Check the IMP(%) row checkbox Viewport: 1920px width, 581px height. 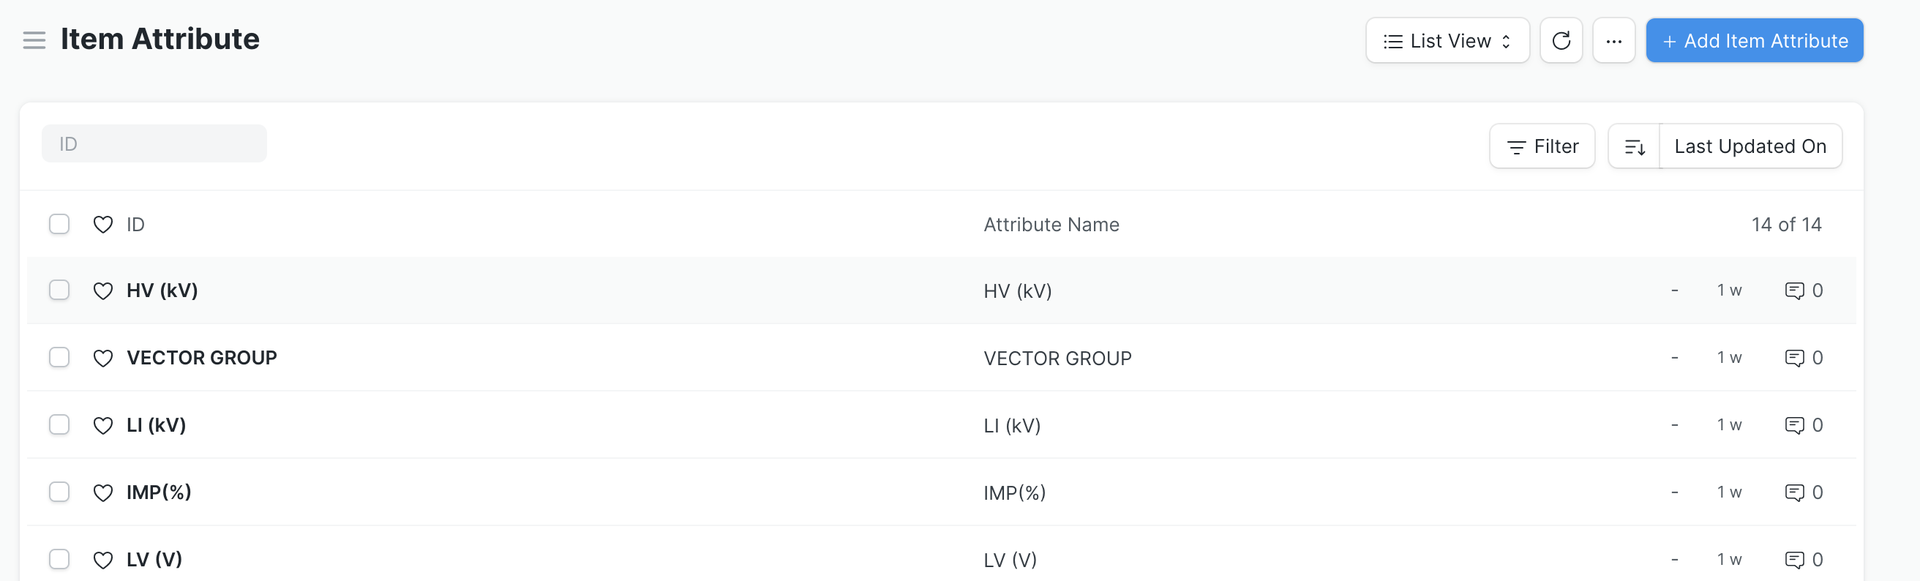[x=60, y=492]
